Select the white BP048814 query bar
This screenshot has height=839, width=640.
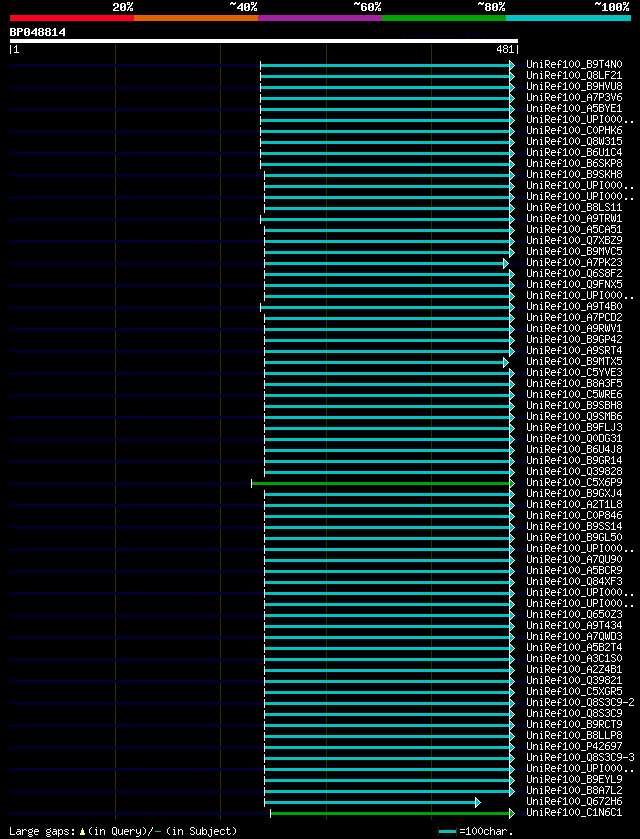point(264,41)
